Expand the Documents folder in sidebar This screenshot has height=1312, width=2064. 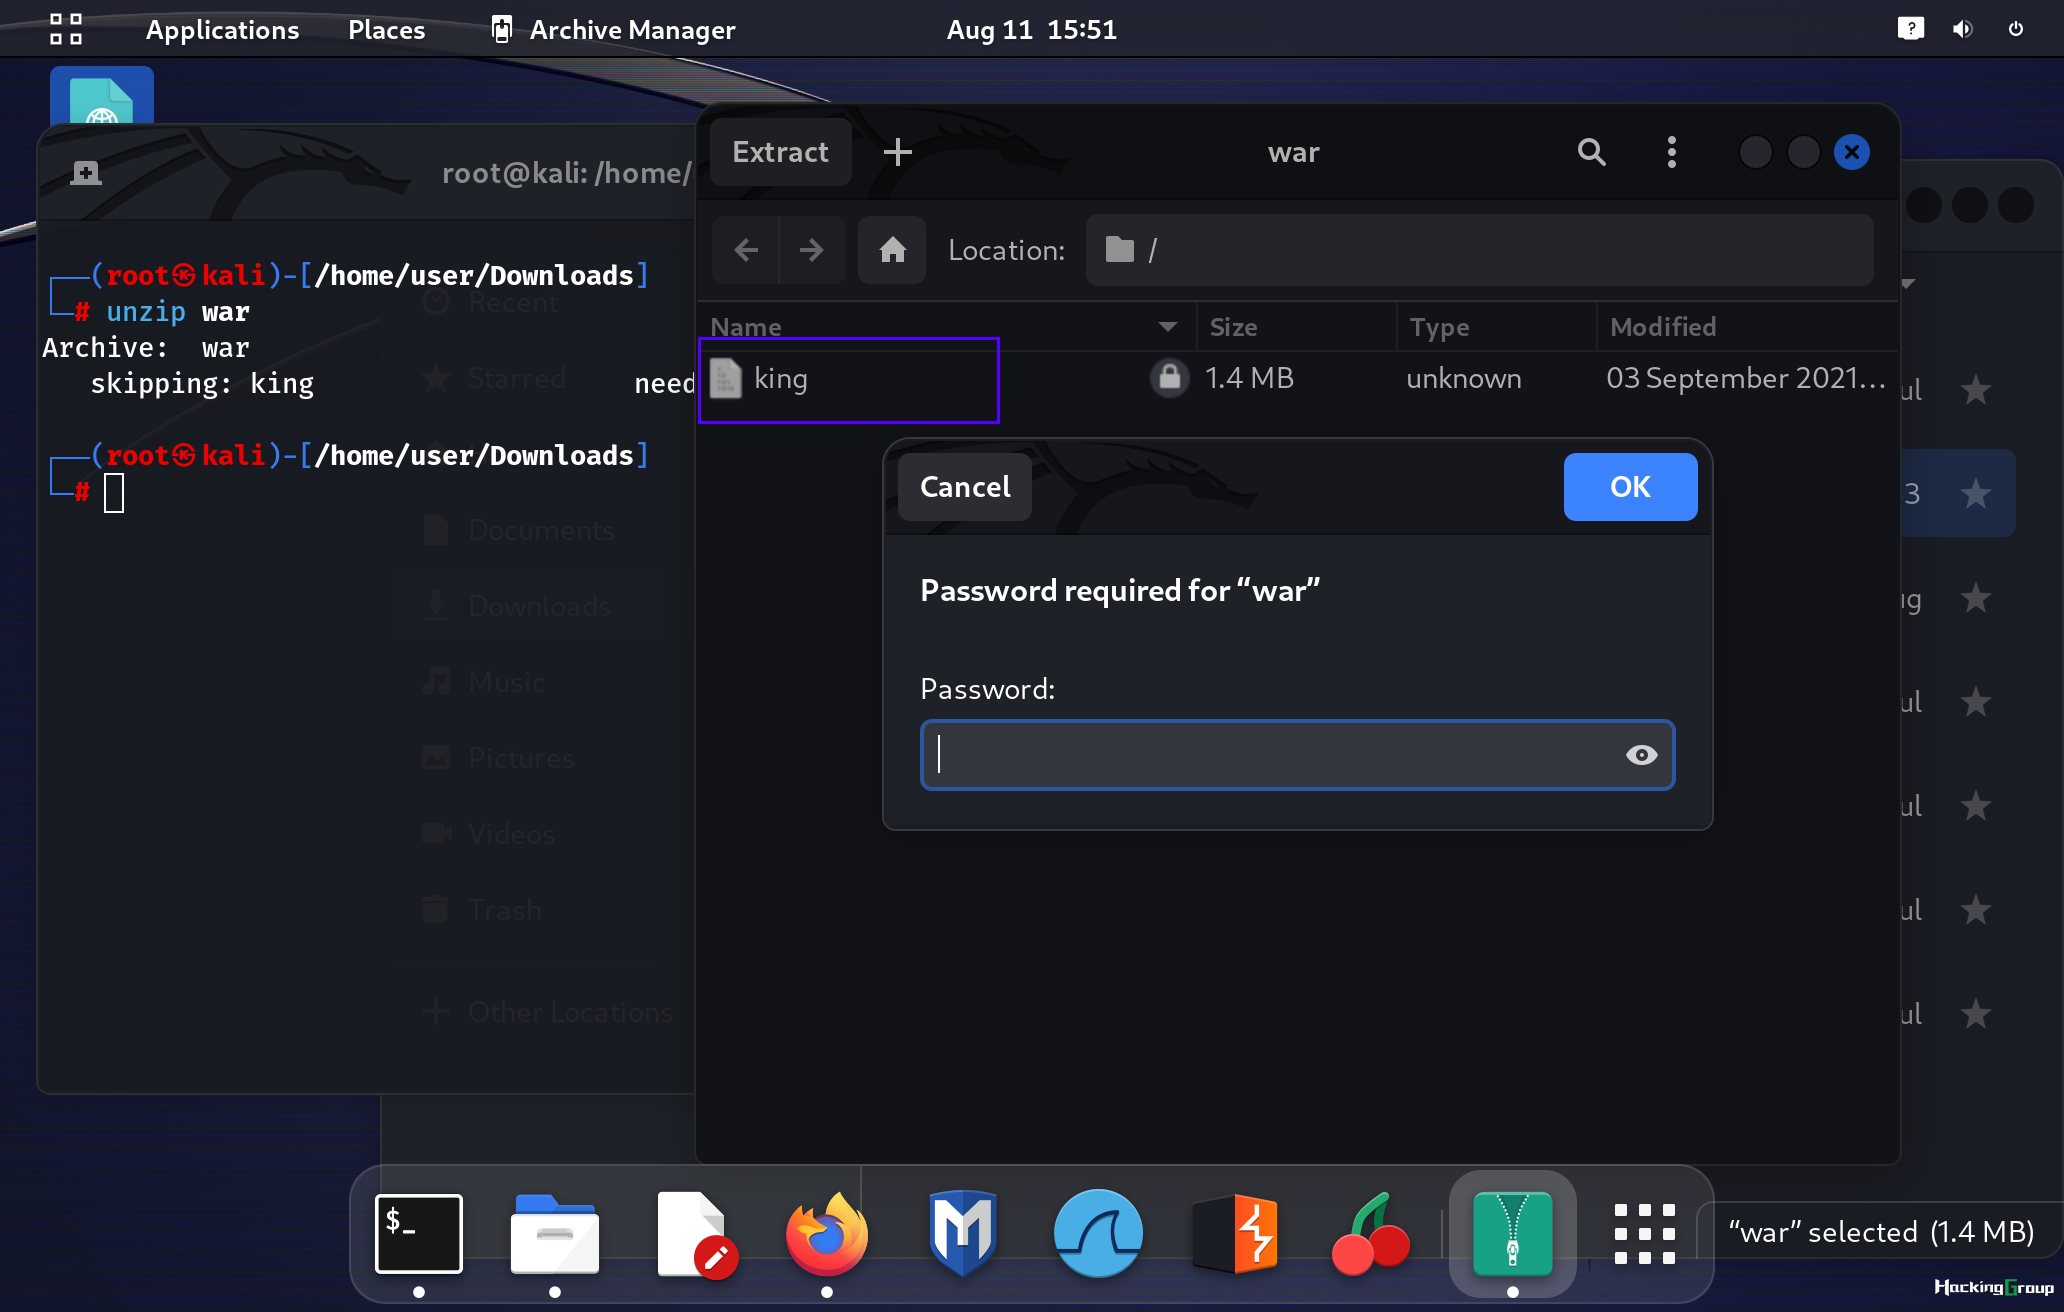point(539,530)
